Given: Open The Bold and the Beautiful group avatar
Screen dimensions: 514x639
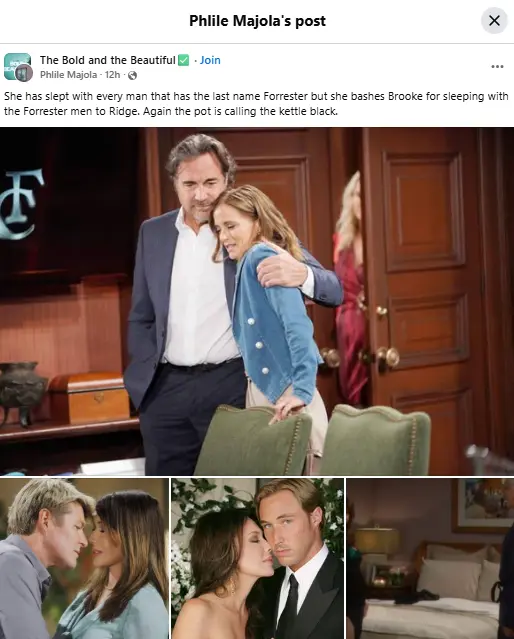Looking at the screenshot, I should tap(17, 66).
